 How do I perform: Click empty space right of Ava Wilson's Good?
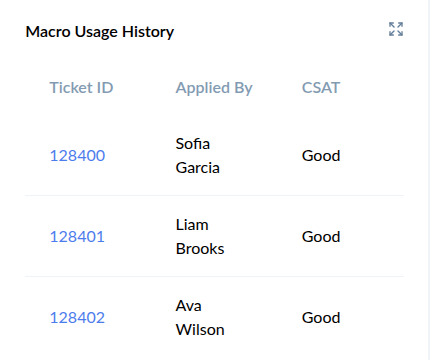tap(372, 318)
